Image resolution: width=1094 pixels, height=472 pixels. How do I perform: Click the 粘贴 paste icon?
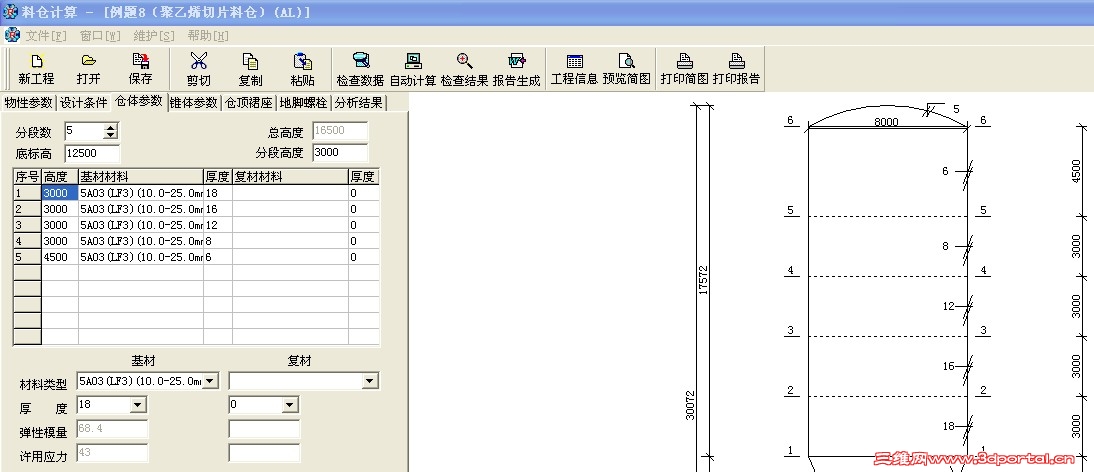click(302, 68)
